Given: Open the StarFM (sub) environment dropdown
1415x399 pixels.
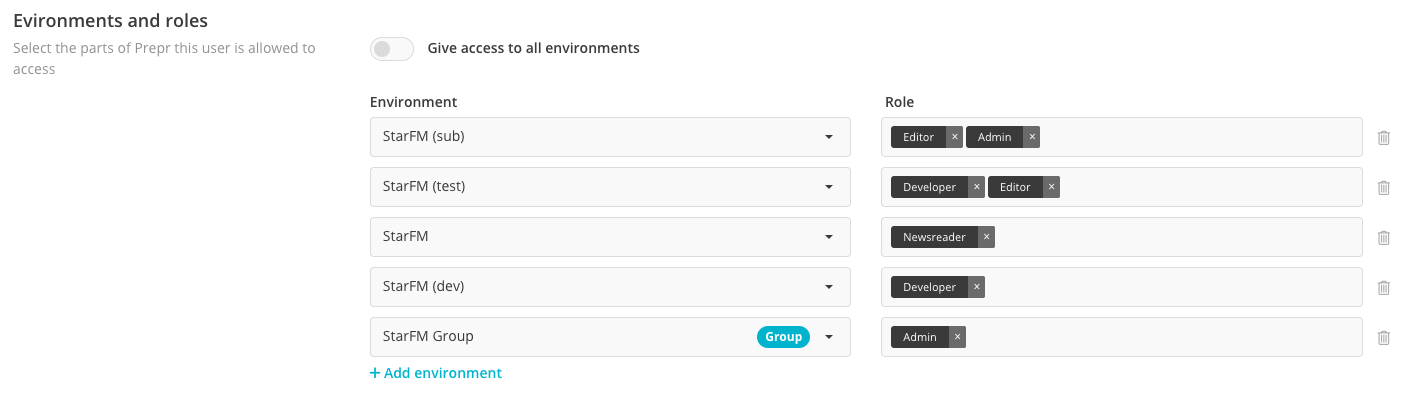Looking at the screenshot, I should [610, 137].
